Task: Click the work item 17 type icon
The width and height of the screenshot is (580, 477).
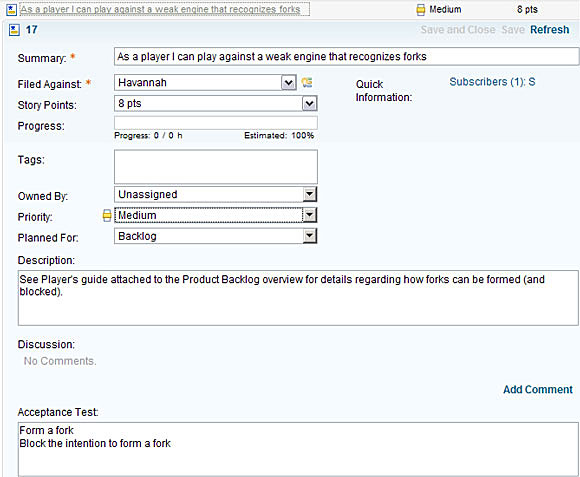Action: tap(14, 30)
